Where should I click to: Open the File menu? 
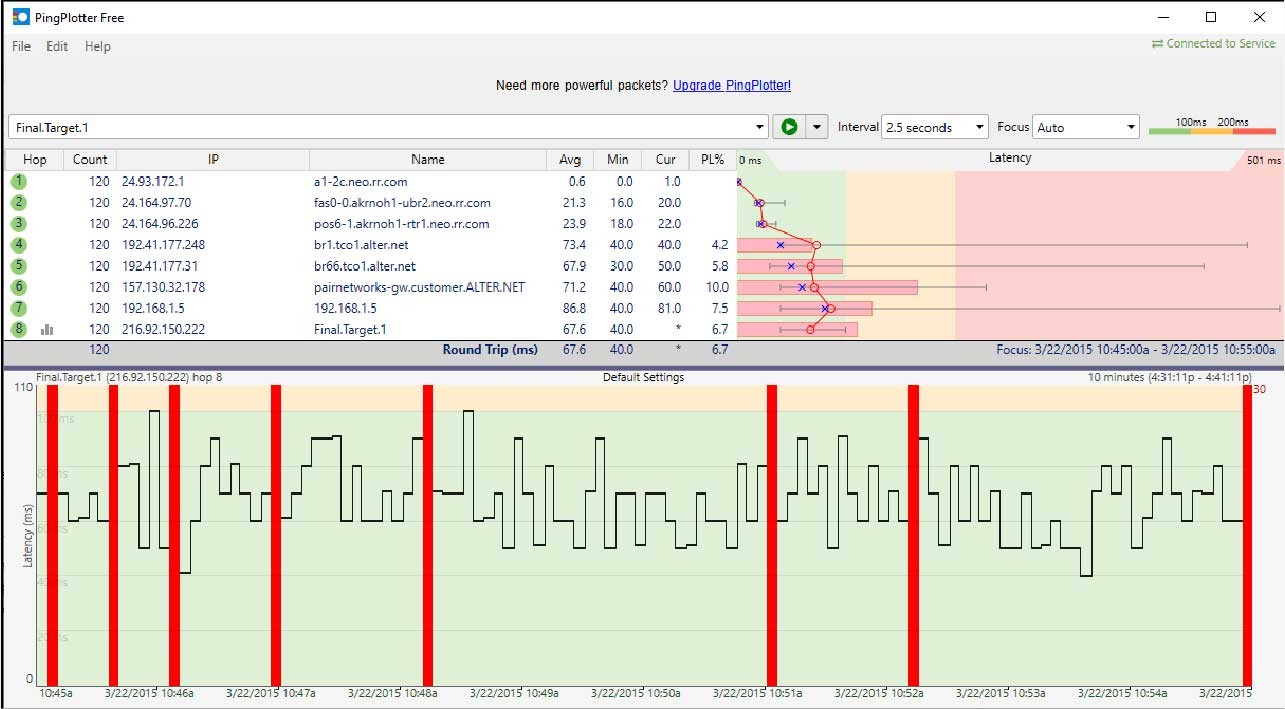[x=21, y=46]
